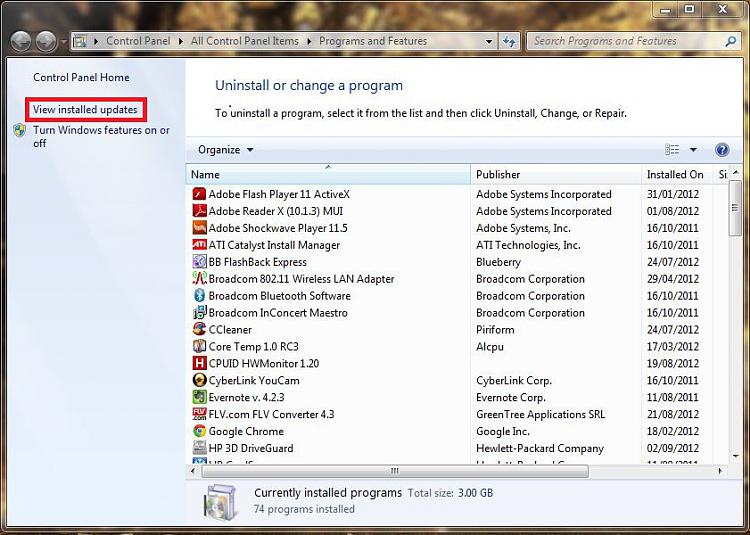Click the vertical scrollbar thumb

coord(736,208)
